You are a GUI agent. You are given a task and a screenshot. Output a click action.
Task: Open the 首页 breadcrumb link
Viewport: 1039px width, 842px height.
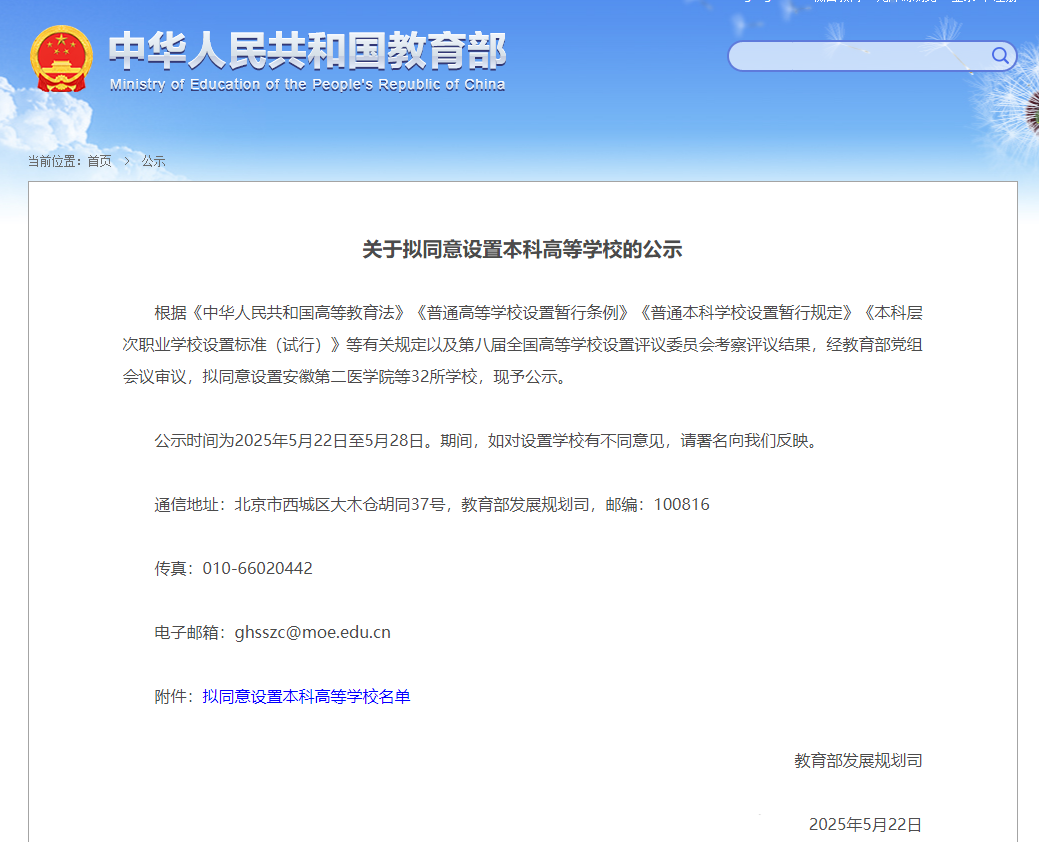[99, 161]
